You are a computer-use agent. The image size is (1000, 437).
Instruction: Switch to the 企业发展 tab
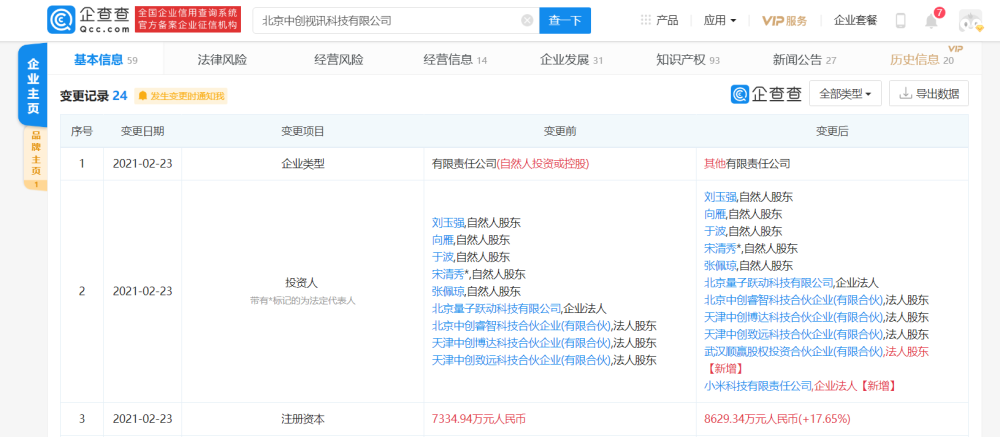(x=571, y=60)
